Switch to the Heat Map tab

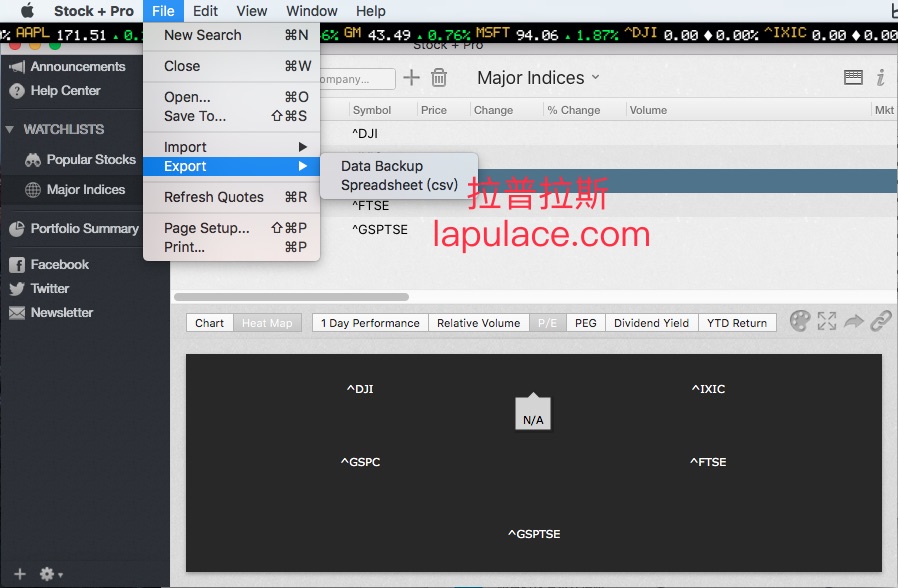pyautogui.click(x=267, y=323)
